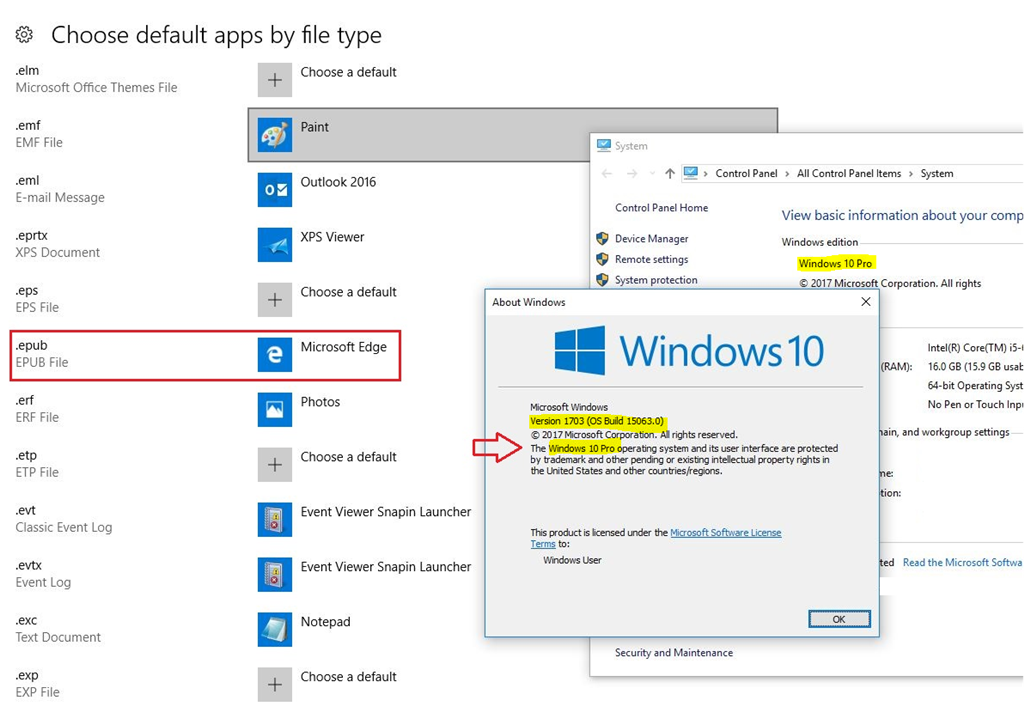Click the System window title bar icon
1024x706 pixels.
point(603,146)
